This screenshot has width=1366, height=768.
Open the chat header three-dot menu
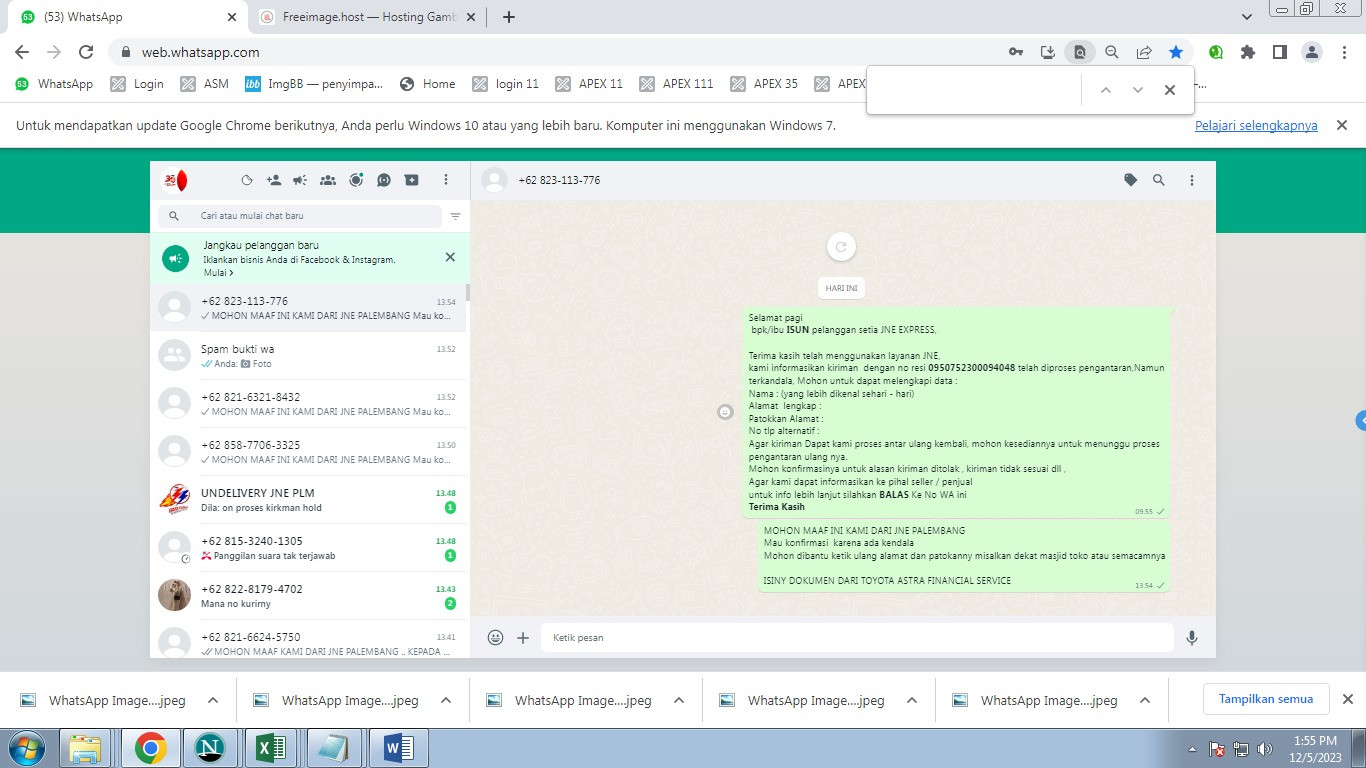click(1192, 180)
